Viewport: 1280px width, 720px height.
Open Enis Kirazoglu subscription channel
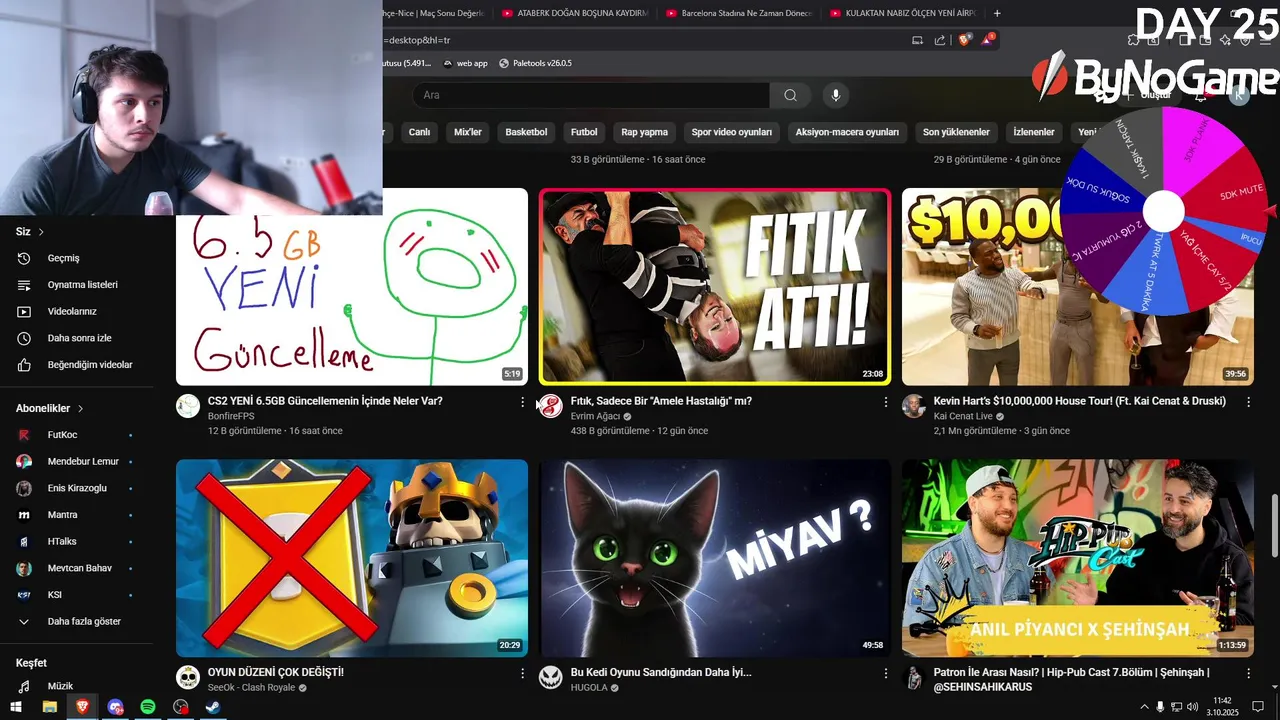pos(76,488)
